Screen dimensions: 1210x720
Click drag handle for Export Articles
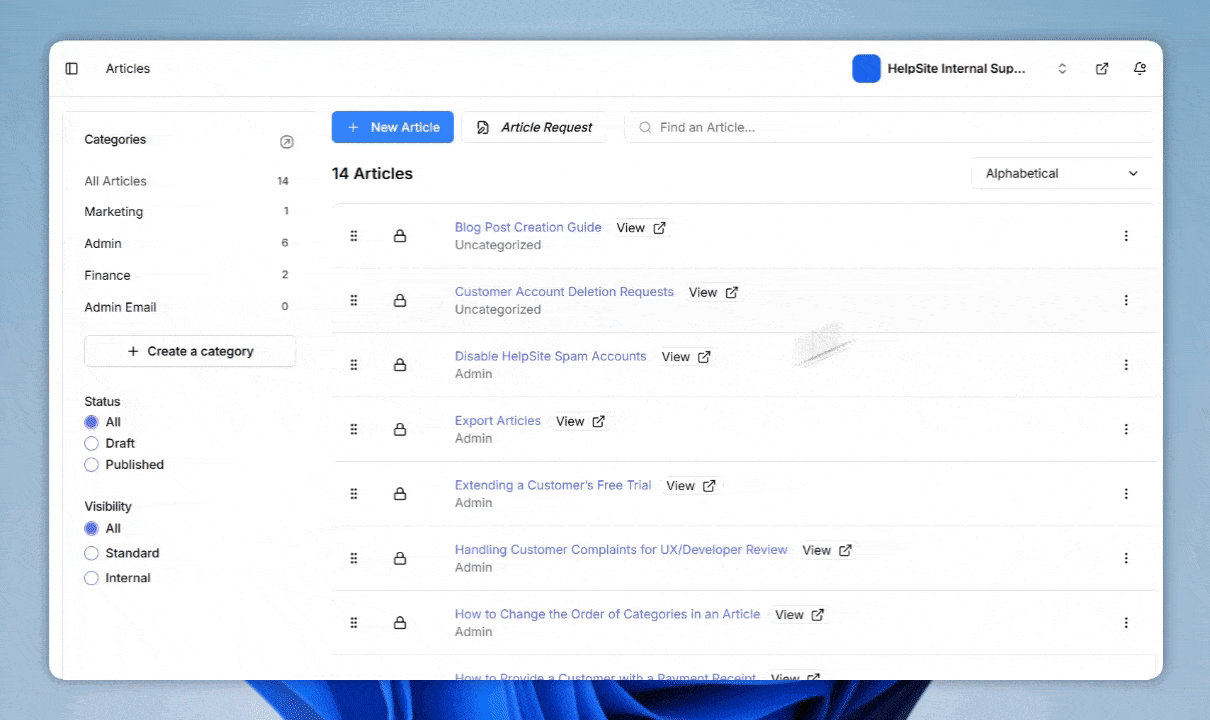click(x=354, y=429)
